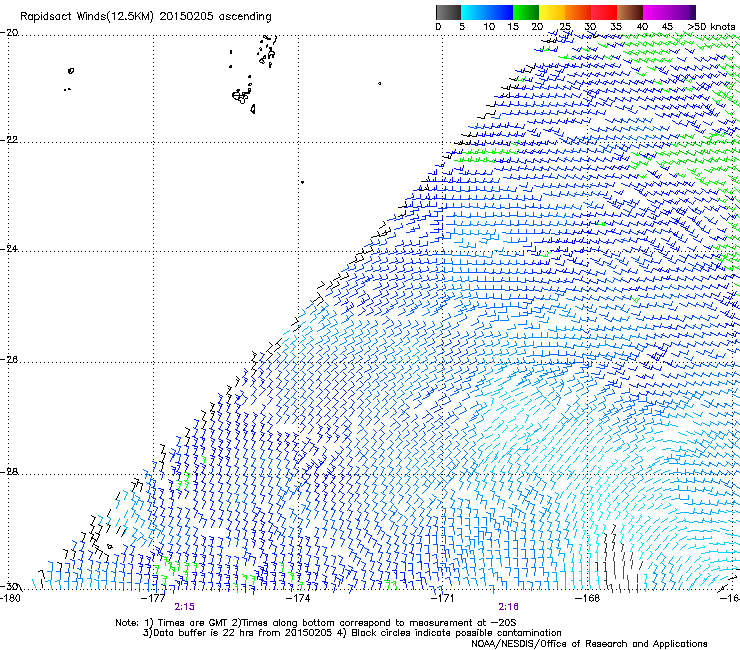
Task: Click legend scale label '40'
Action: 642,26
